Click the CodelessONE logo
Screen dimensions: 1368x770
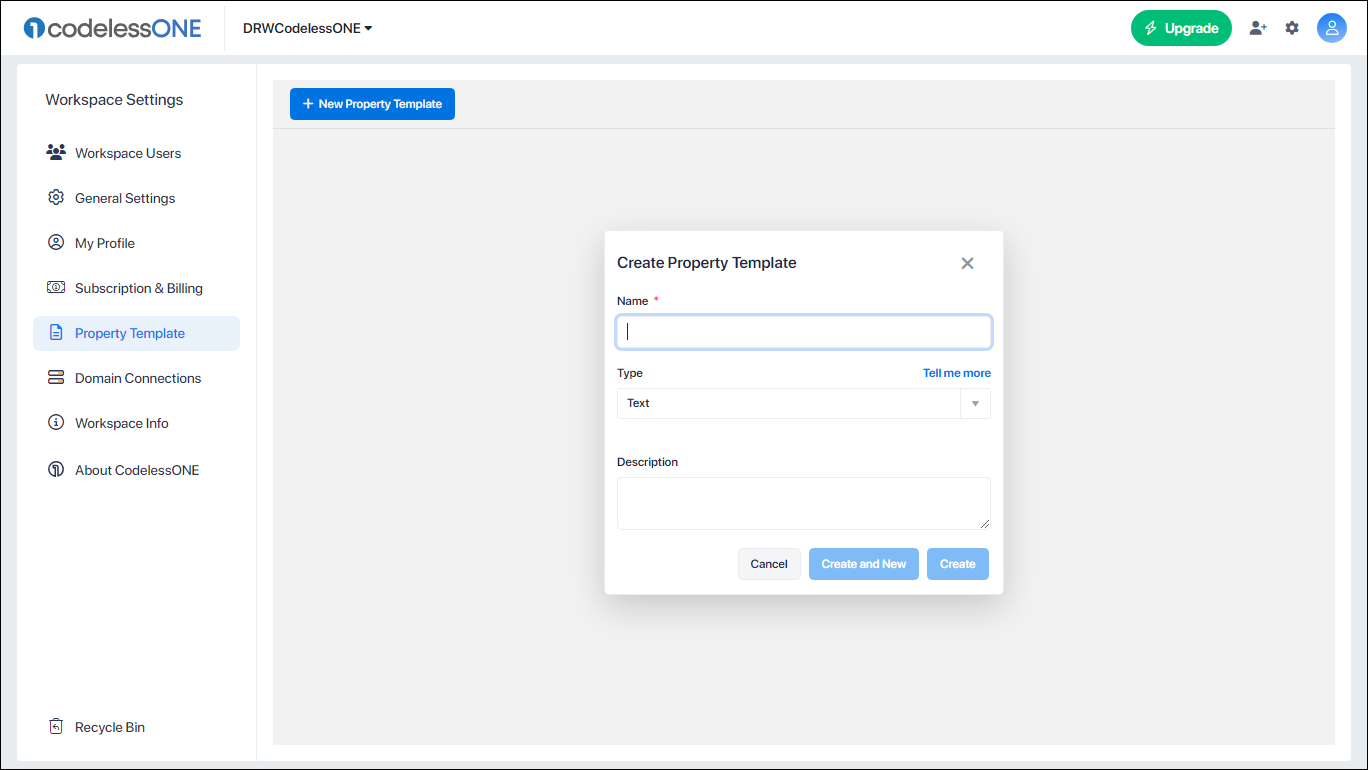pos(112,27)
